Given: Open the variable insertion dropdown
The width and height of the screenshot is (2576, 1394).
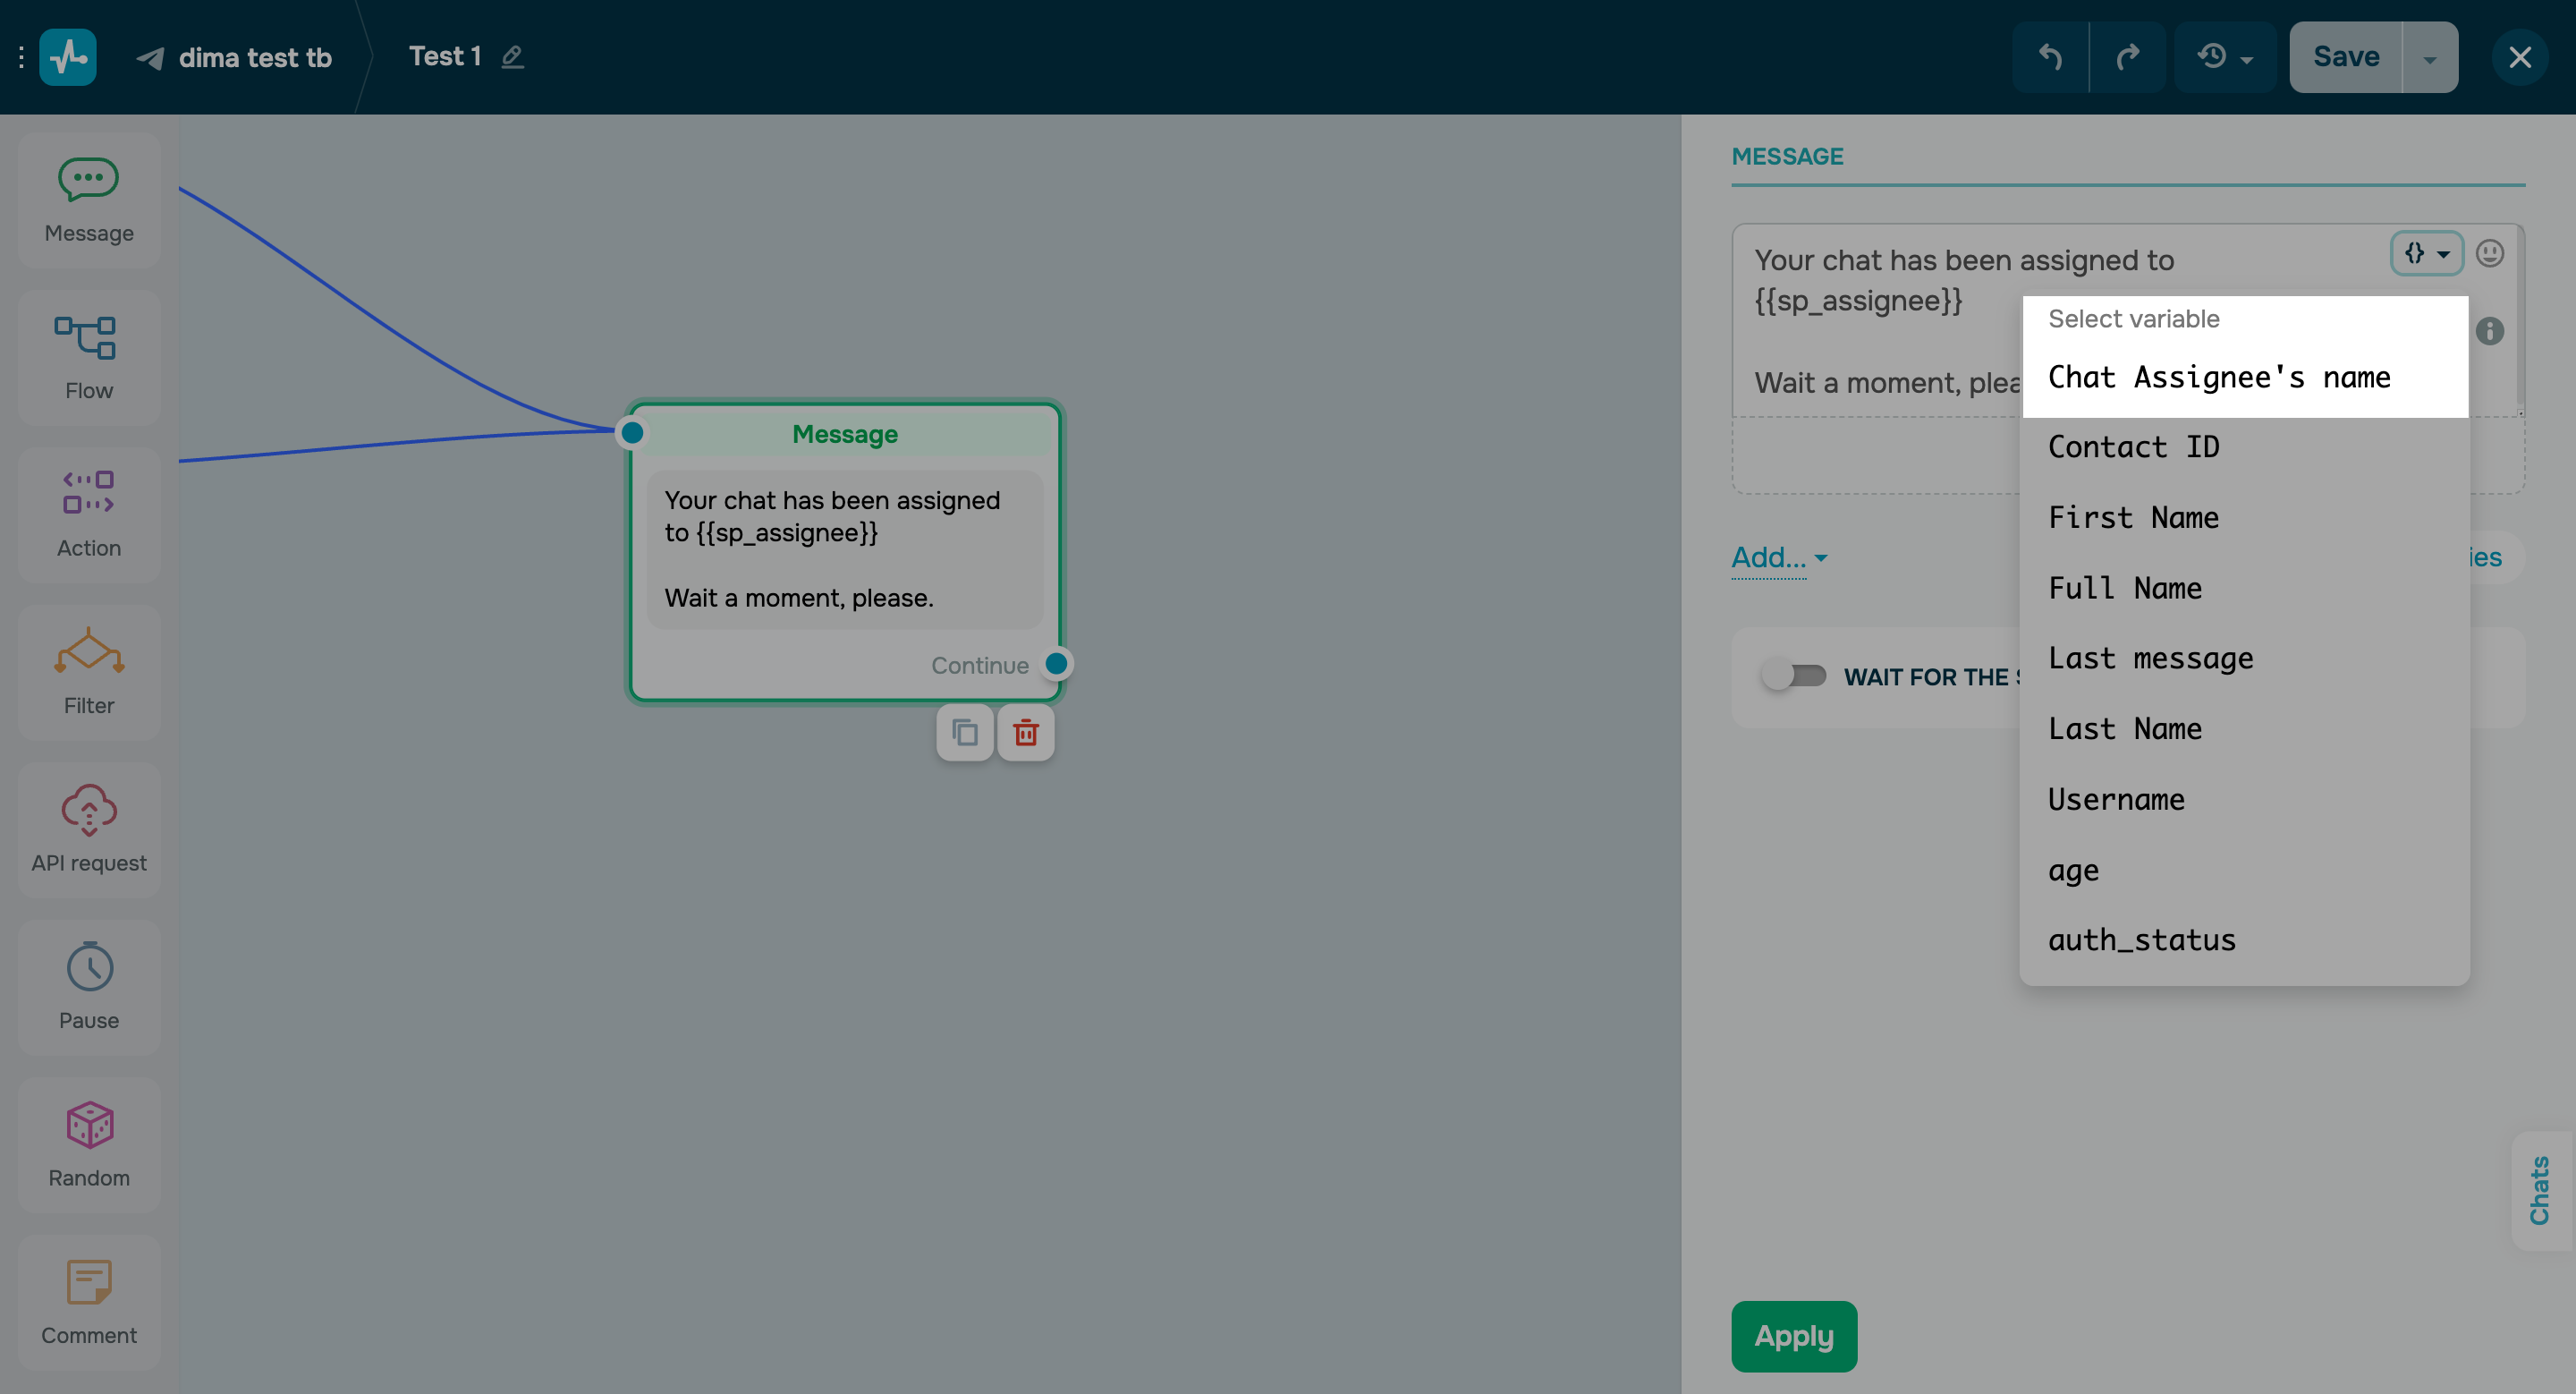Looking at the screenshot, I should [x=2426, y=253].
